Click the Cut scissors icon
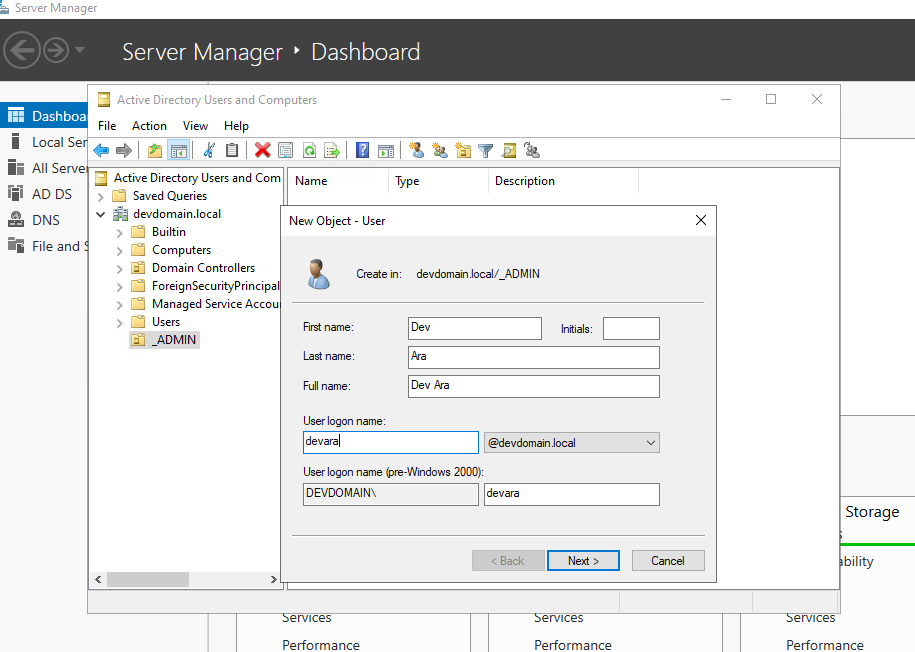 [209, 151]
